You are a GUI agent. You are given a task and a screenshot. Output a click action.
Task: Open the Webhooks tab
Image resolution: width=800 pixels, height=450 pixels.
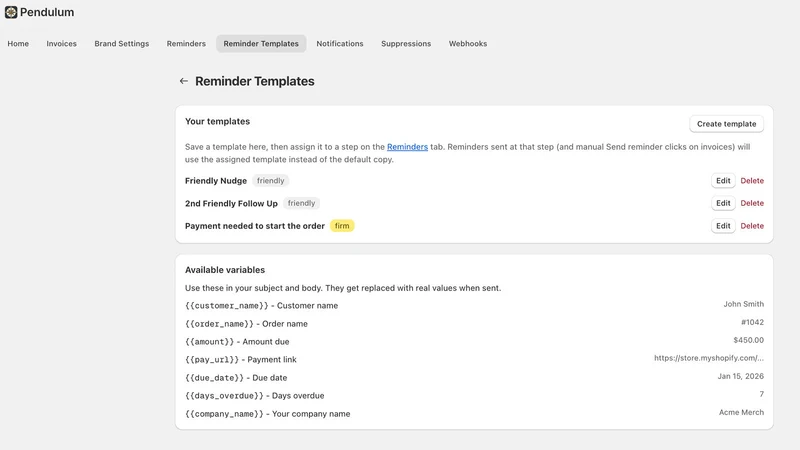[468, 44]
